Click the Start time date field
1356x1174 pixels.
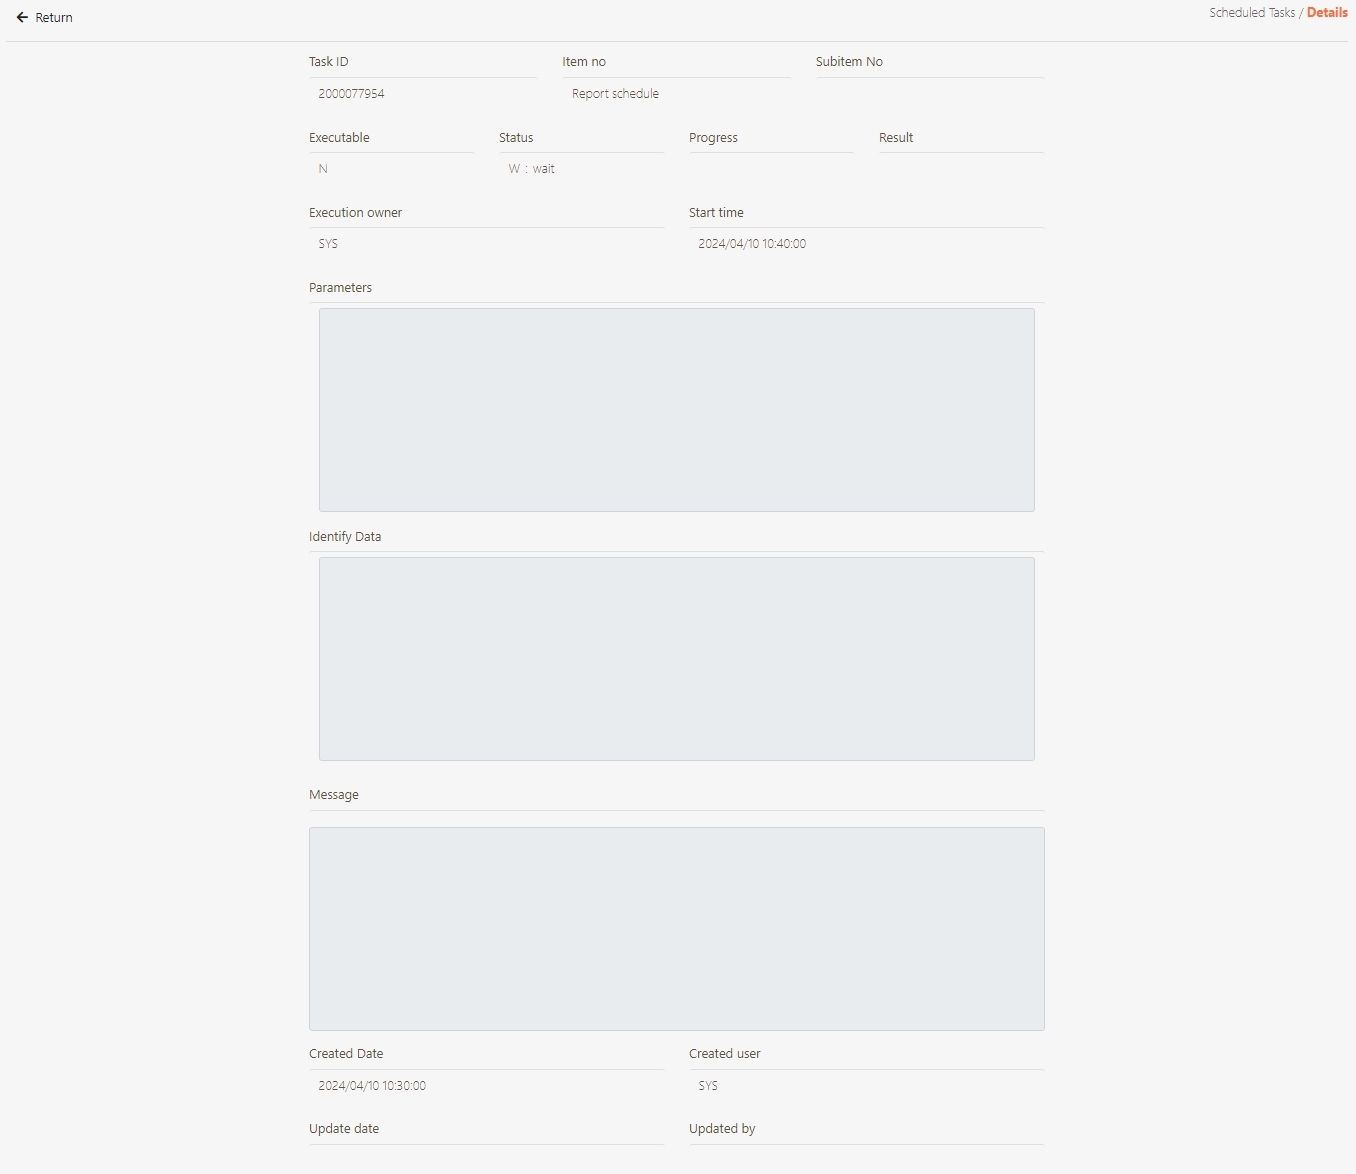click(x=865, y=244)
